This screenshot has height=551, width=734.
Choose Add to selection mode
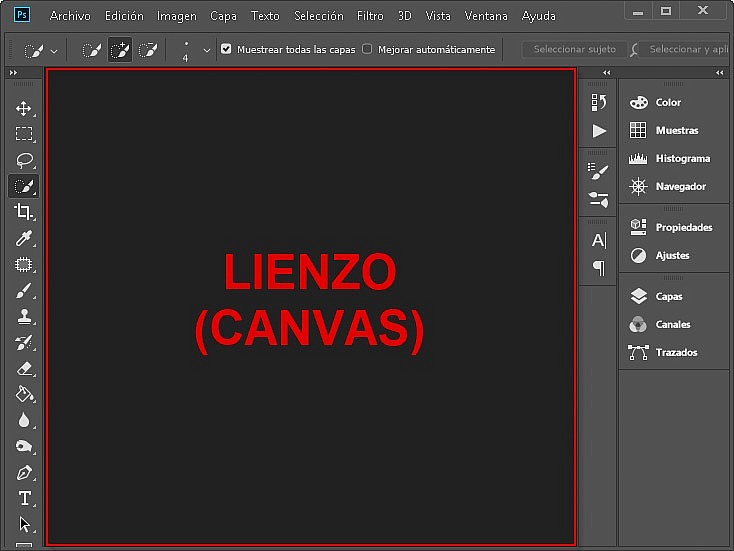120,50
